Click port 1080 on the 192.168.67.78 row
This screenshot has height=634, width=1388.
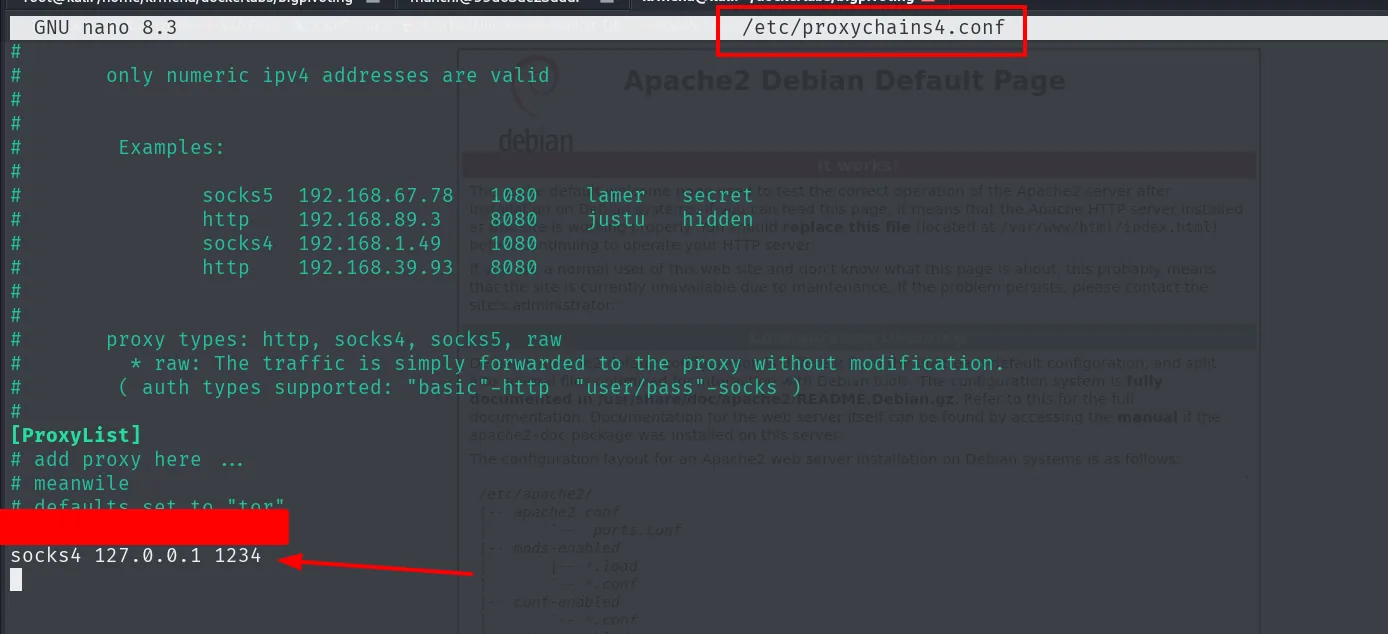(x=514, y=195)
